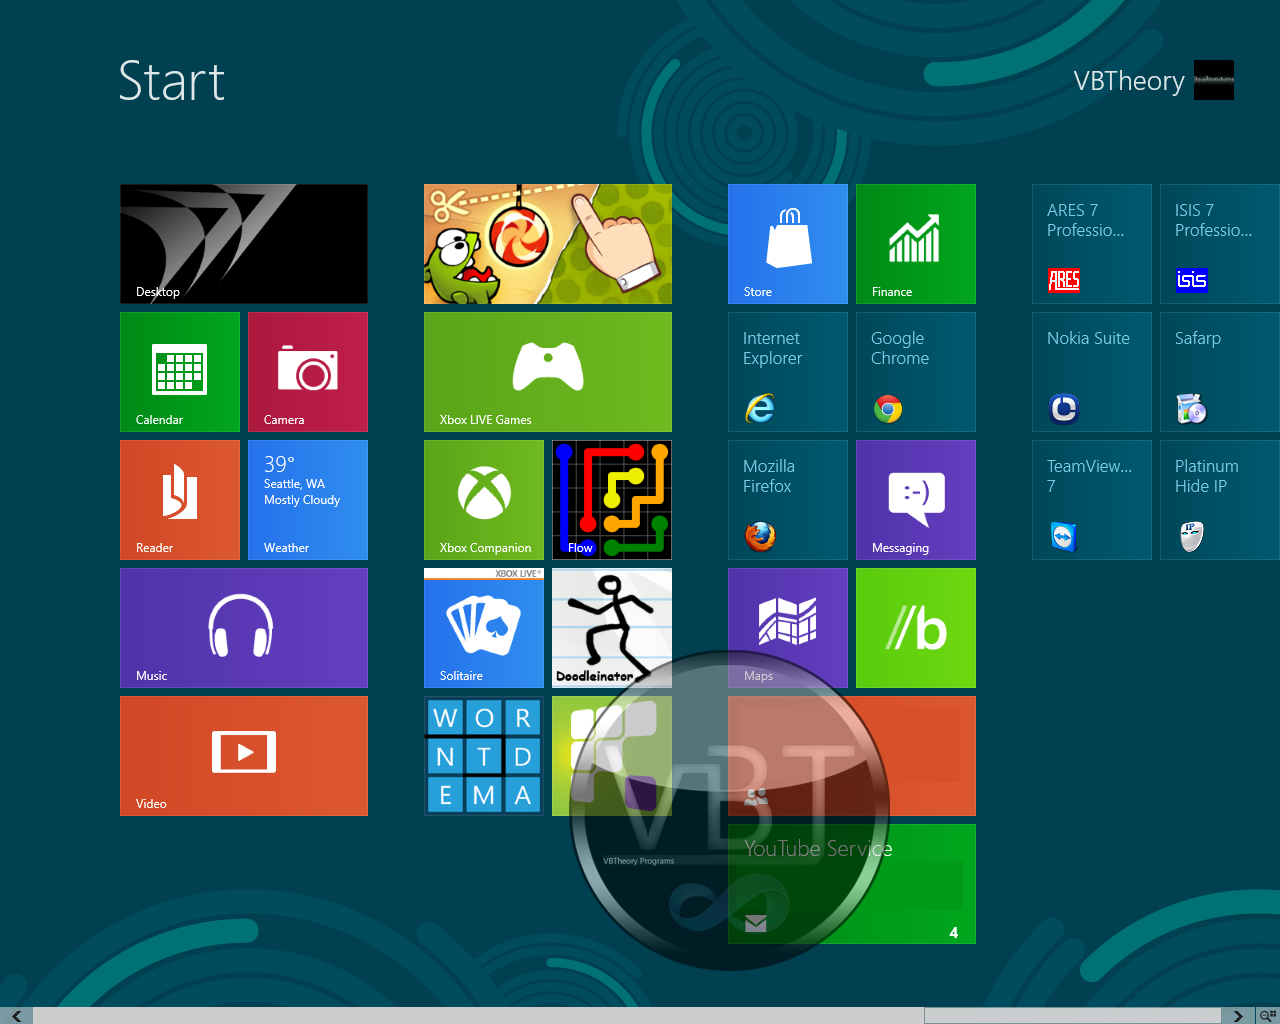Open the Finance tile

point(916,244)
